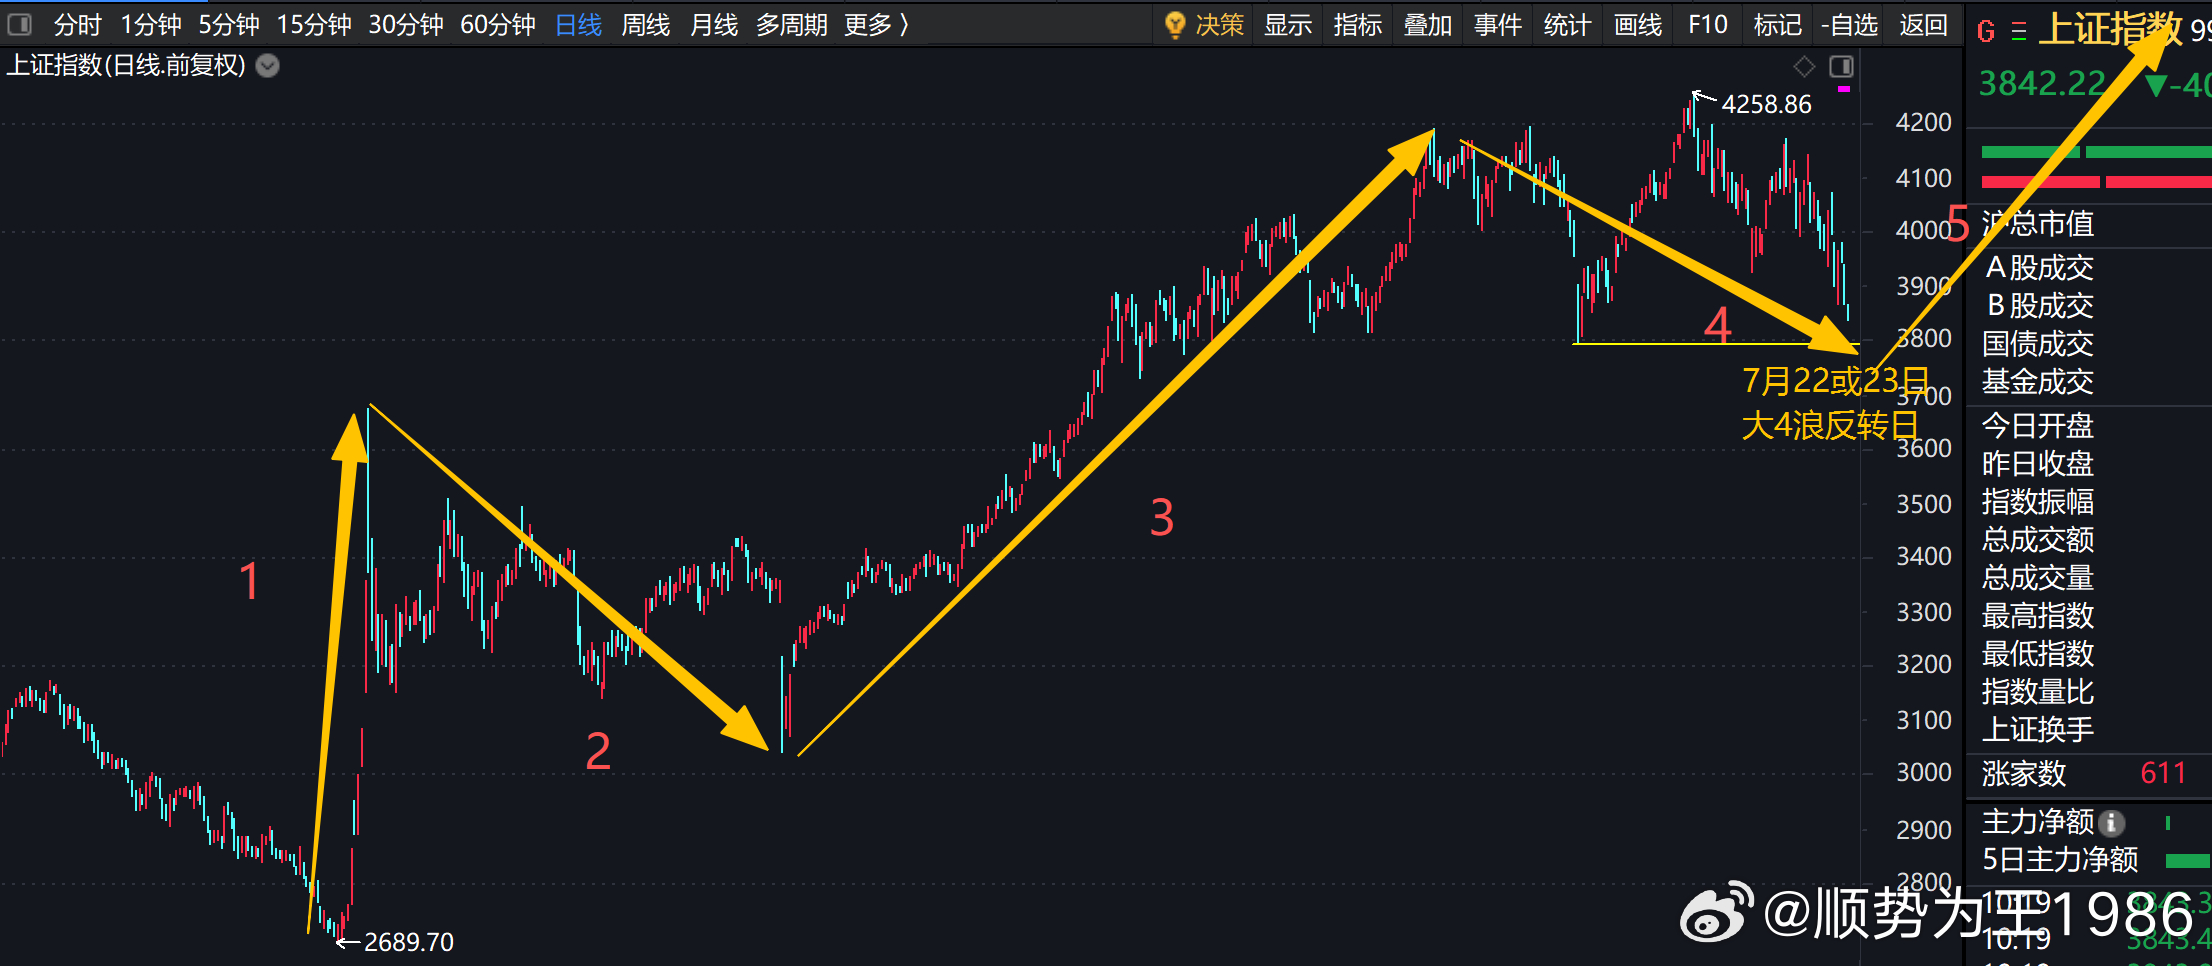
Task: Click the green up/down ratio bar
Action: [x=2096, y=152]
